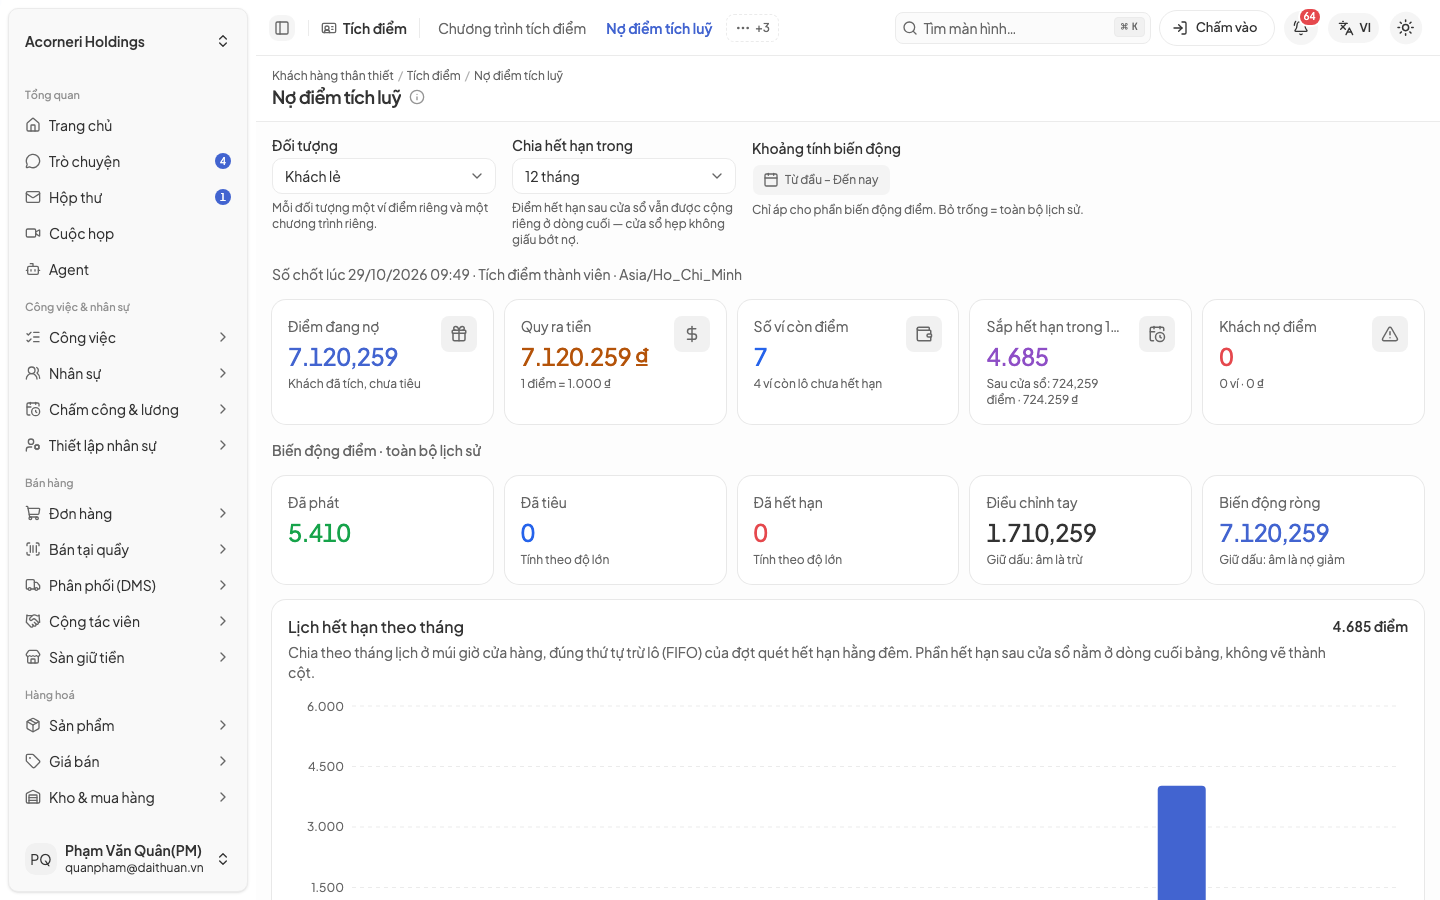Open user menu for Phạm Văn Quân

pos(128,859)
